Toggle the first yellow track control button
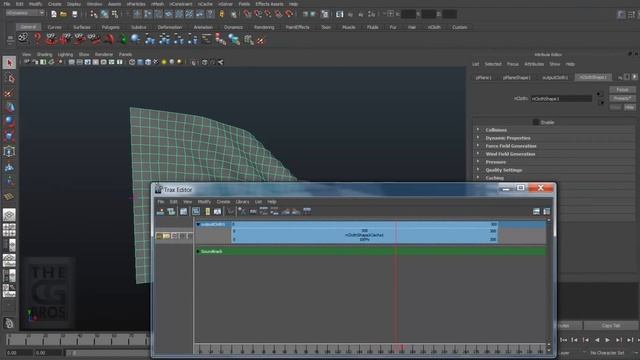The image size is (640, 360). [159, 236]
